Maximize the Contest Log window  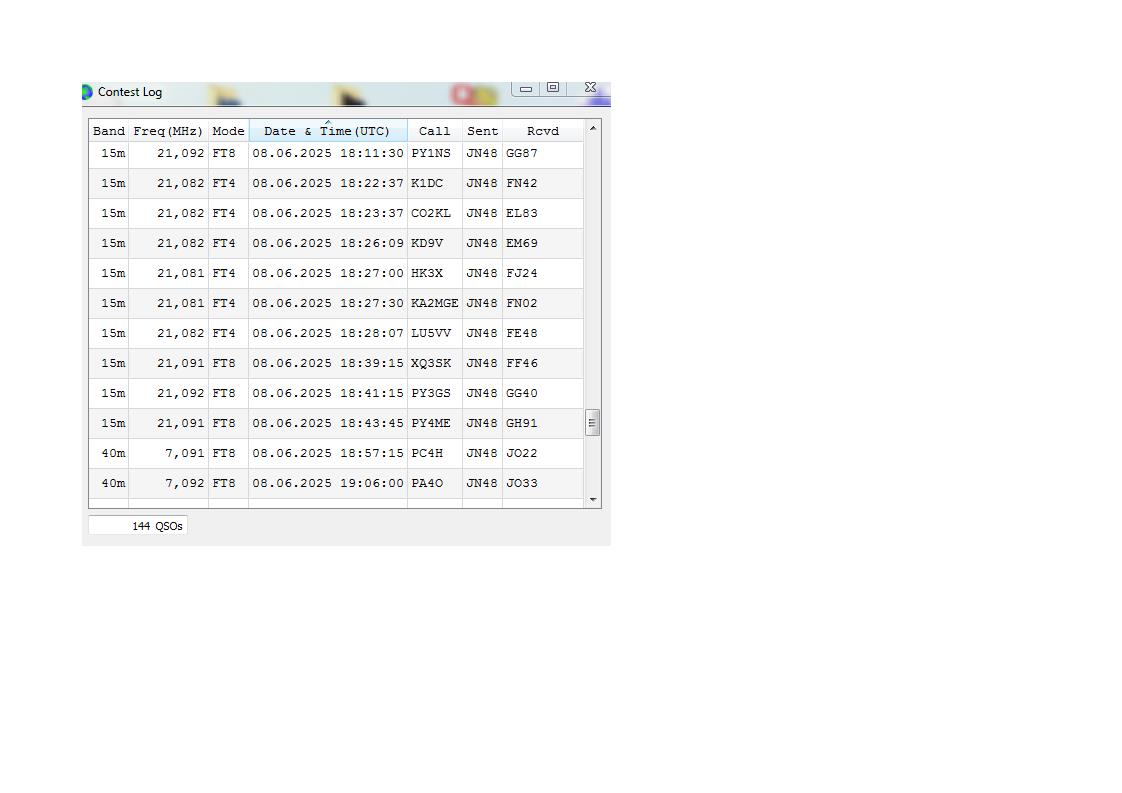tap(552, 88)
